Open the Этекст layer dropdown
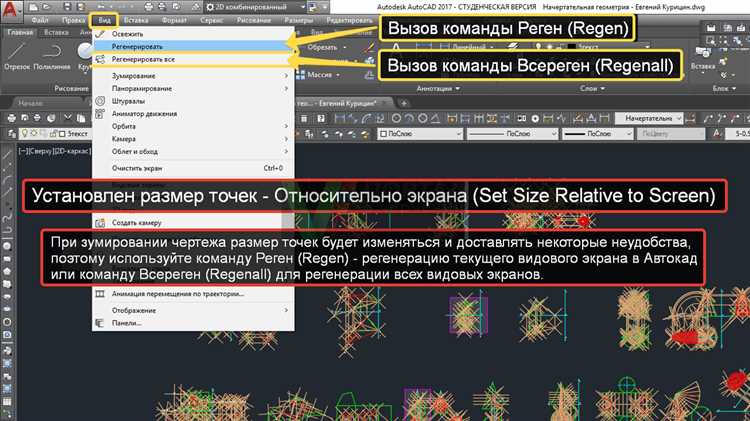The height and width of the screenshot is (421, 750). pyautogui.click(x=55, y=133)
